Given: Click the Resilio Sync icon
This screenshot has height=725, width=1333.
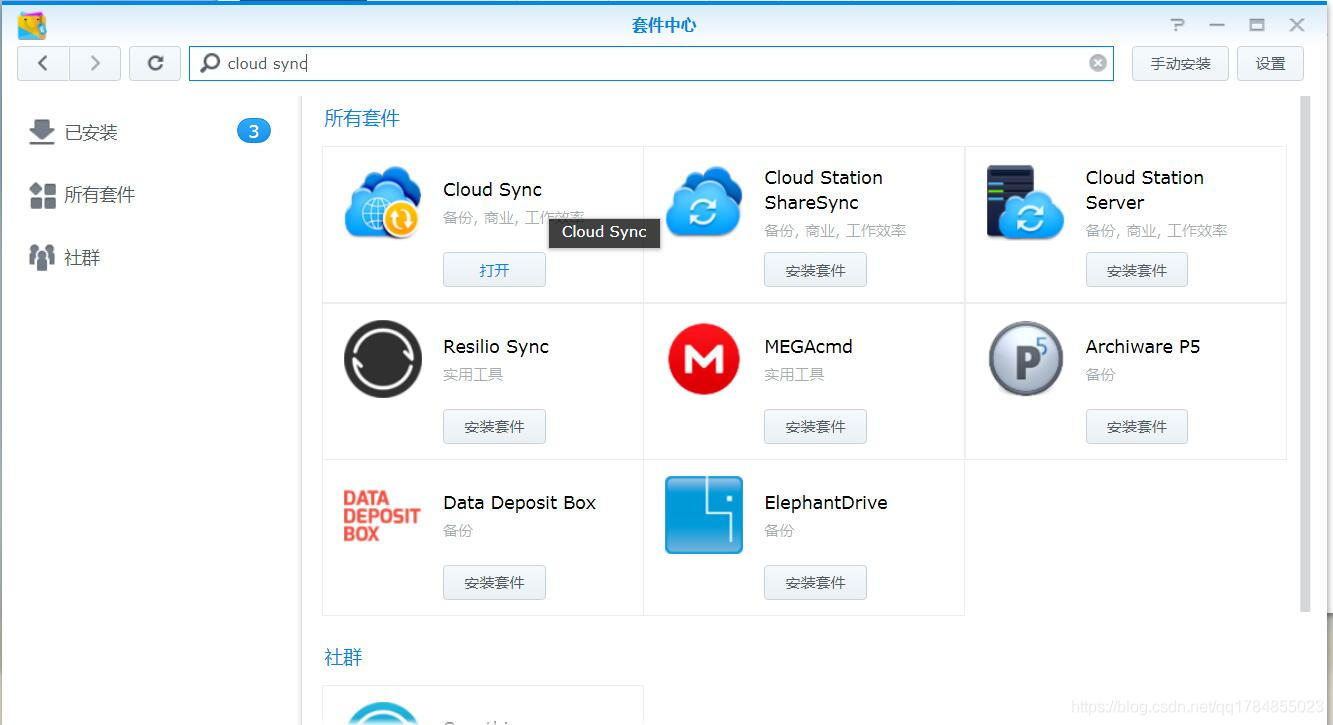Looking at the screenshot, I should click(383, 359).
